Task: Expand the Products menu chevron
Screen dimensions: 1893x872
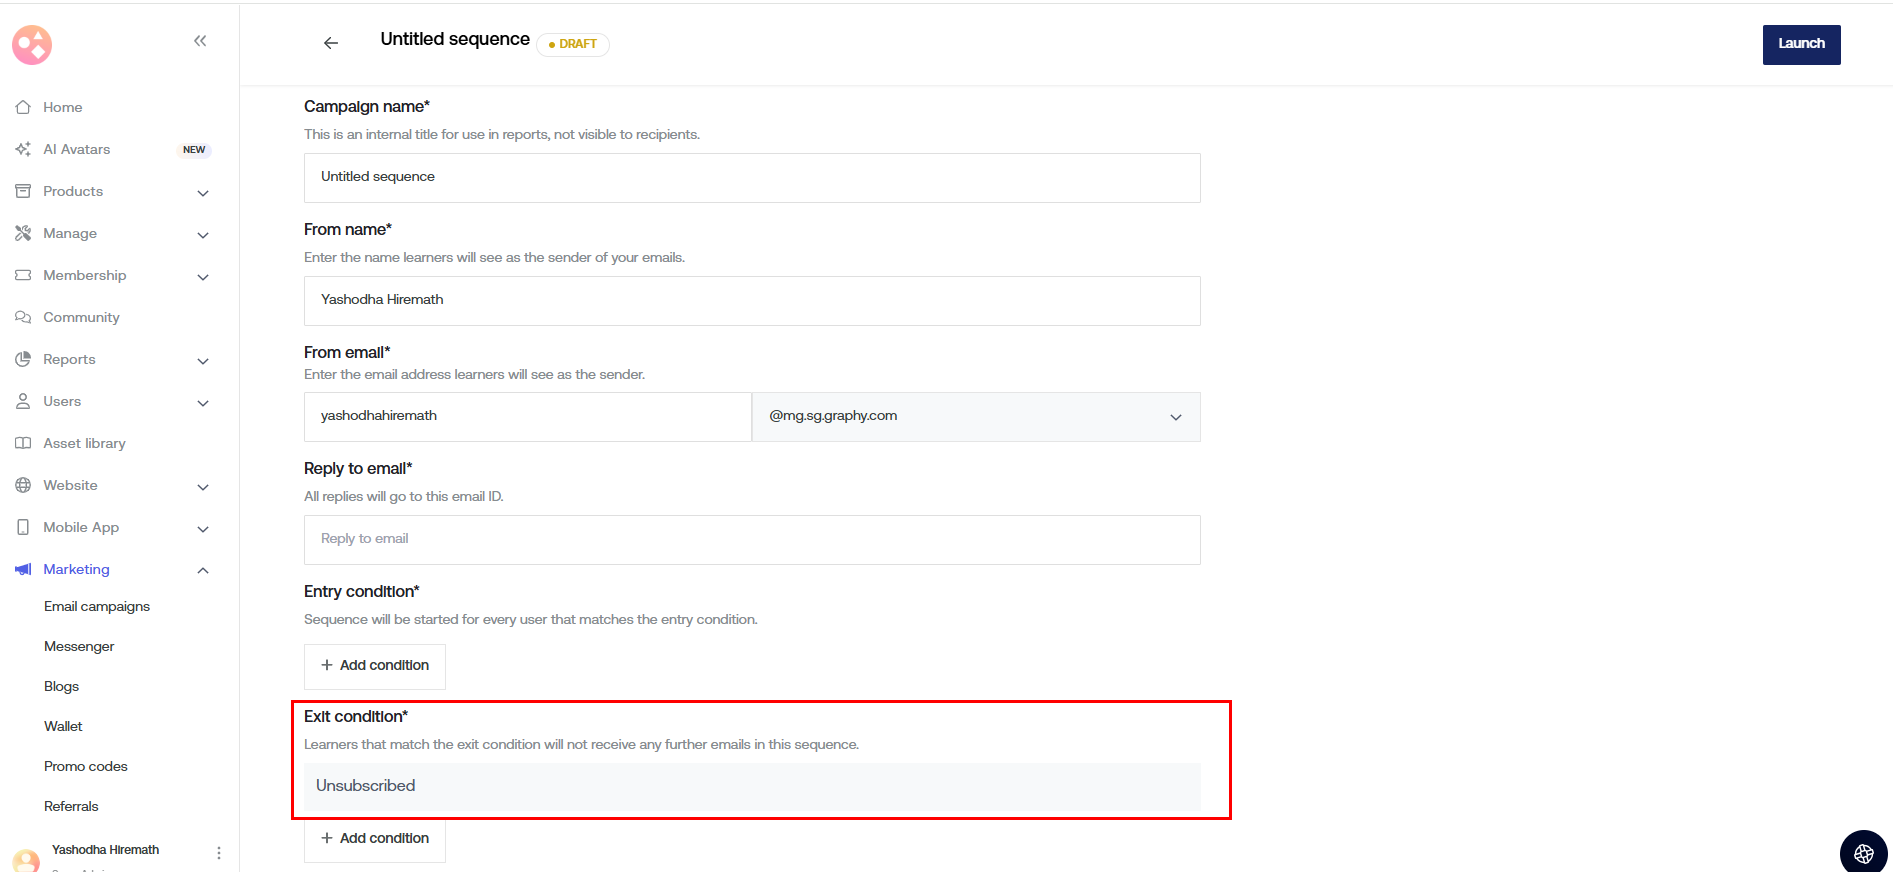Action: pos(203,192)
